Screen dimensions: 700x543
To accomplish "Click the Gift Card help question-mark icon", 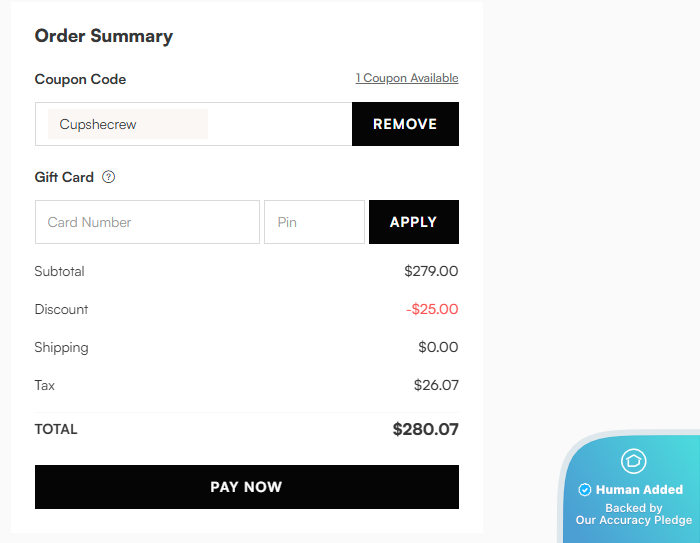I will pyautogui.click(x=109, y=177).
